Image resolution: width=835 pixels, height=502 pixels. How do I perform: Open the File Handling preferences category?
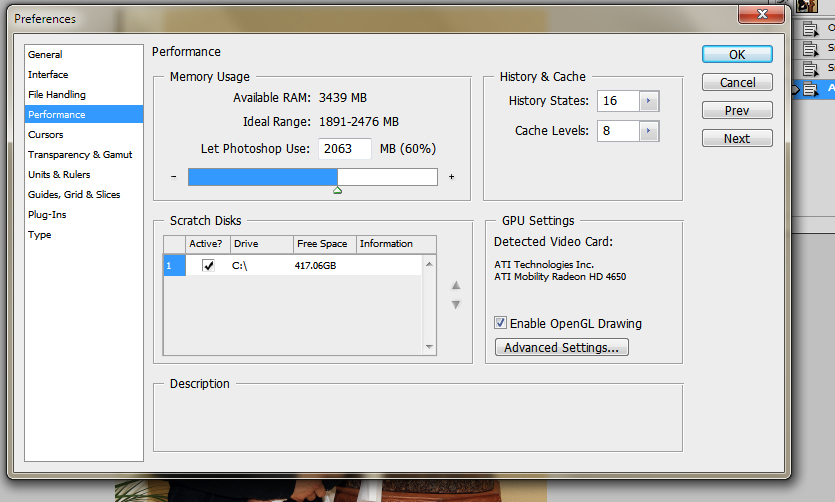(57, 95)
